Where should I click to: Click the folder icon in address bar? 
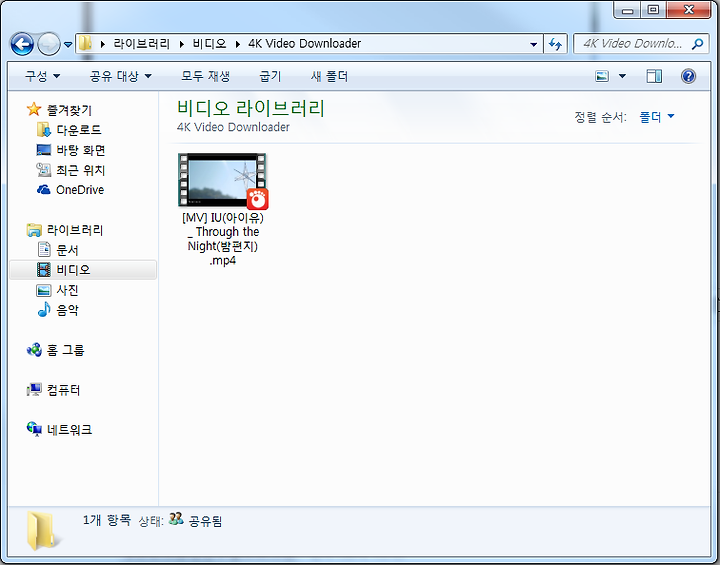pos(85,44)
